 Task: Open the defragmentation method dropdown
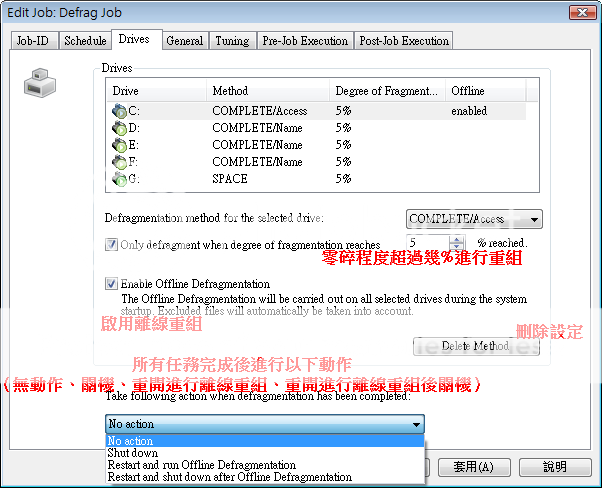(x=474, y=219)
